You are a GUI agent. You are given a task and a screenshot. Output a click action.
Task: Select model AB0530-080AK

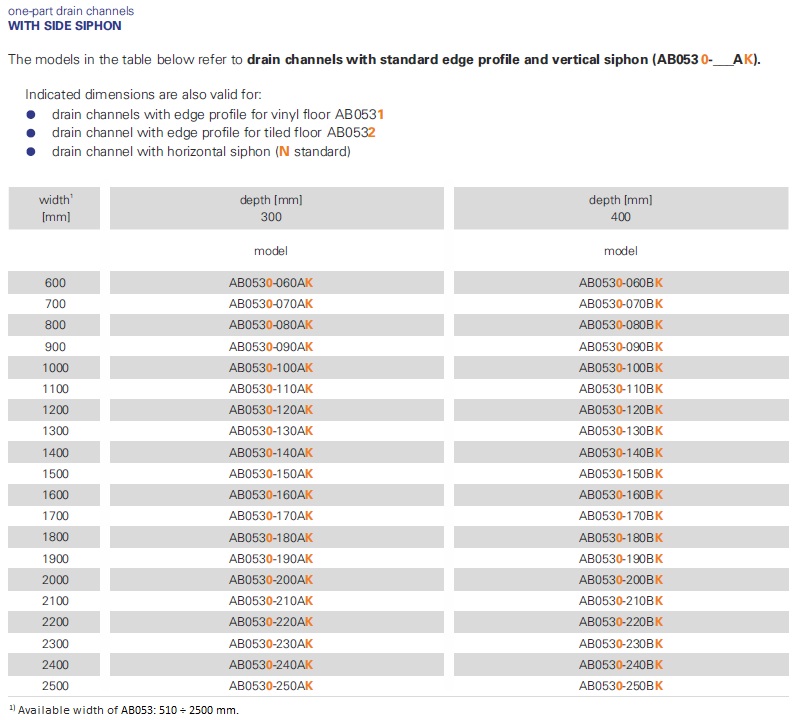[271, 325]
